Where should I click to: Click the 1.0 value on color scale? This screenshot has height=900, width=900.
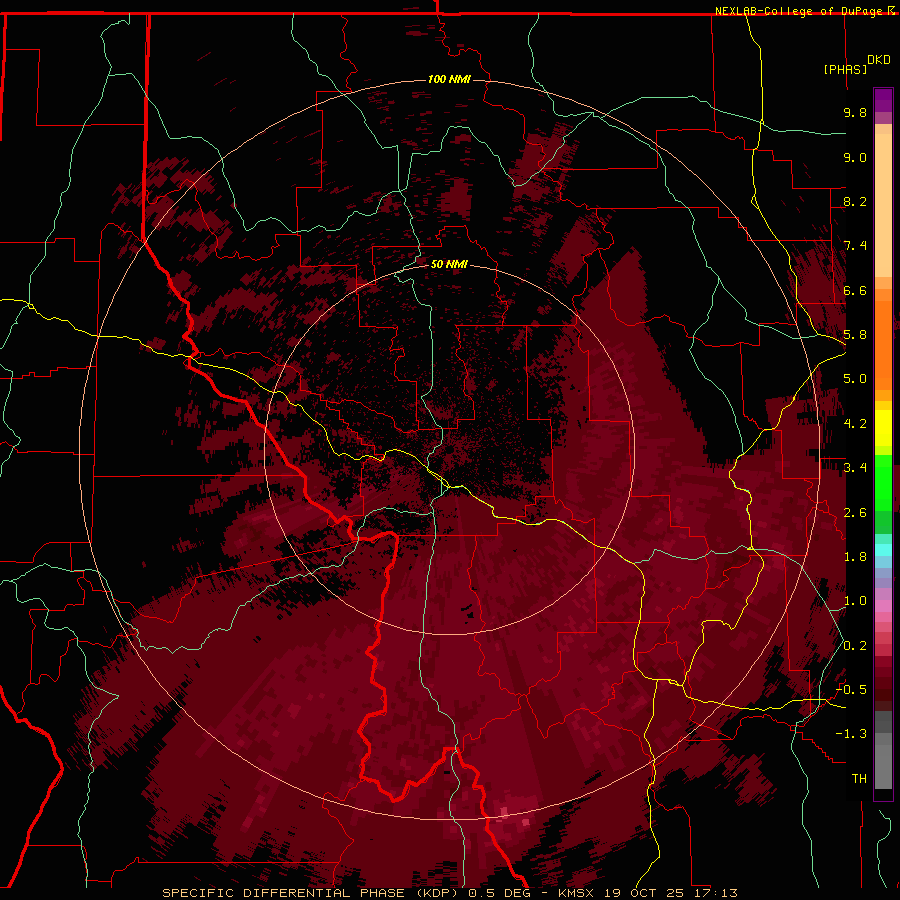click(855, 601)
